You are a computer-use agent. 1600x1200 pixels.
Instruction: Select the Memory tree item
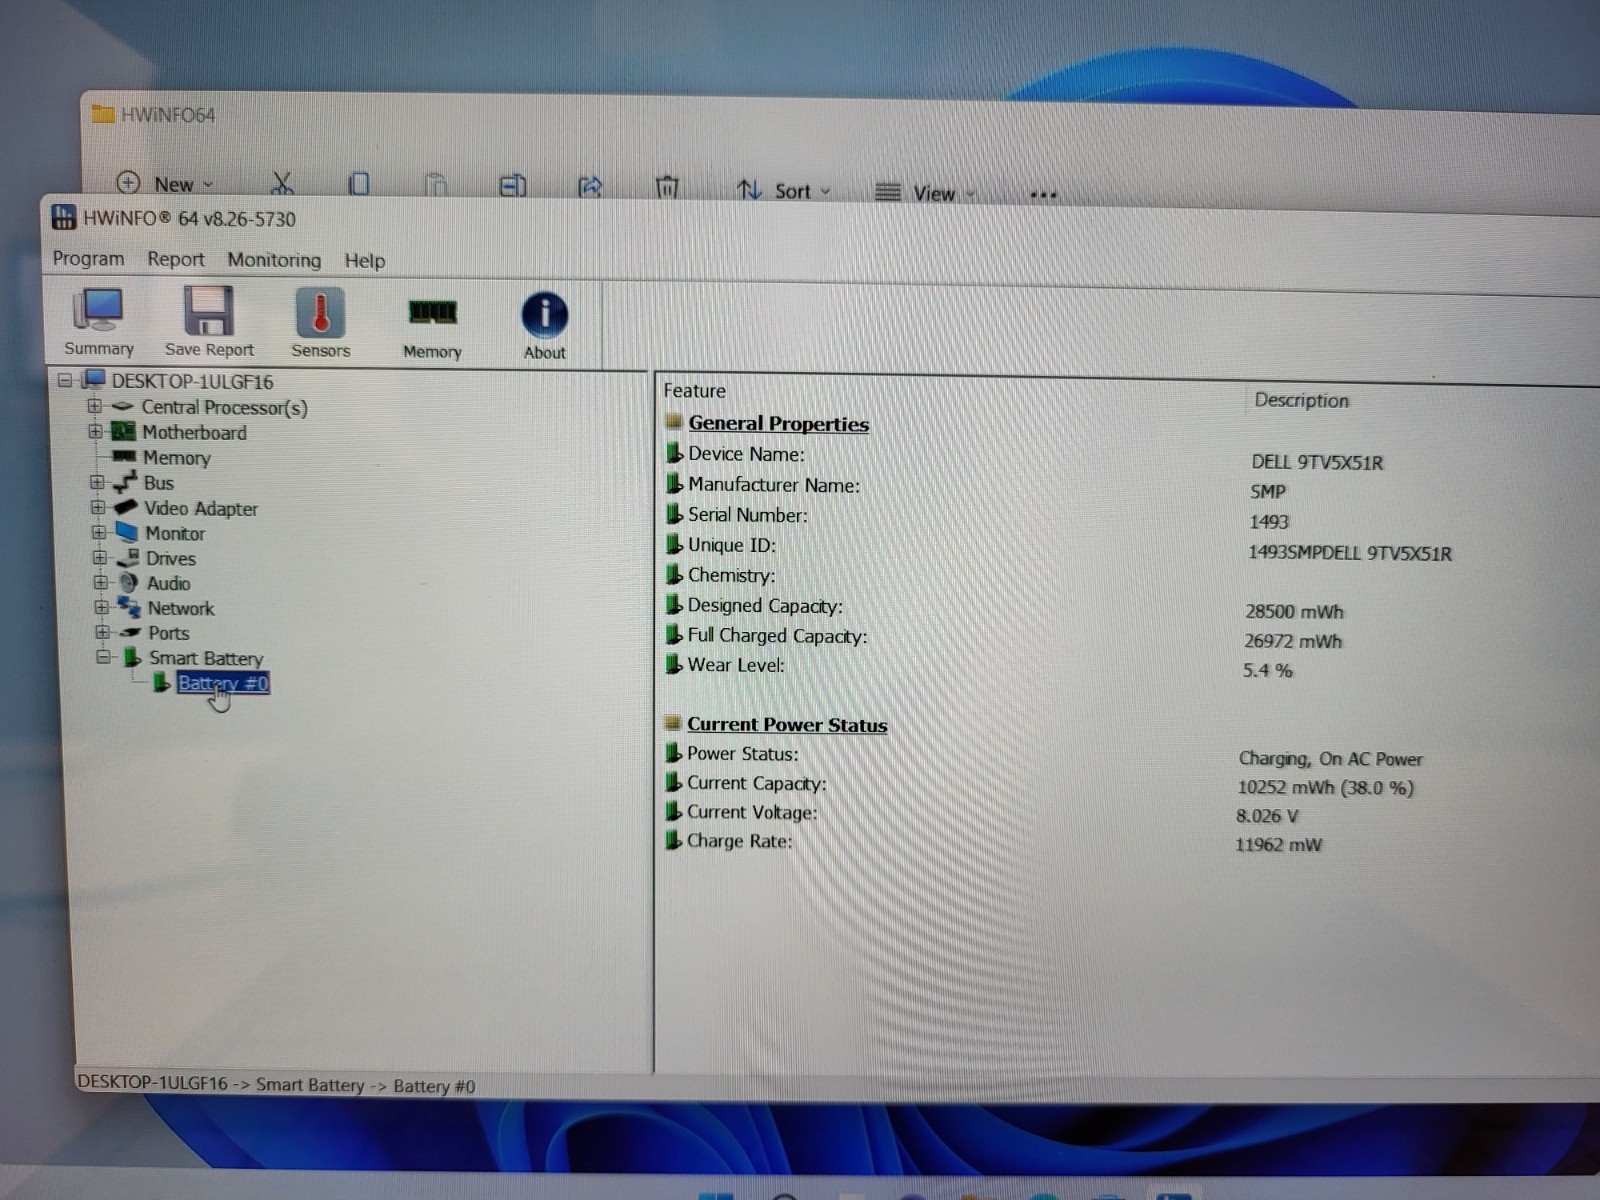tap(176, 457)
